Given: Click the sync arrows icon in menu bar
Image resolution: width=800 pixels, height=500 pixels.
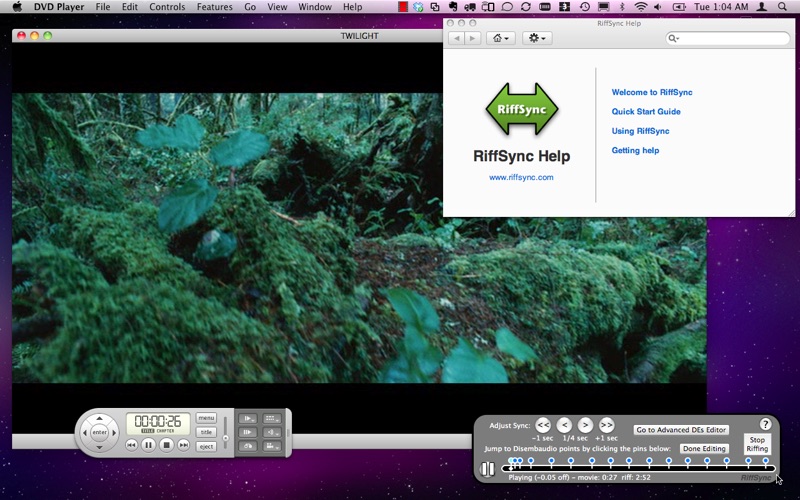Looking at the screenshot, I should click(x=526, y=7).
